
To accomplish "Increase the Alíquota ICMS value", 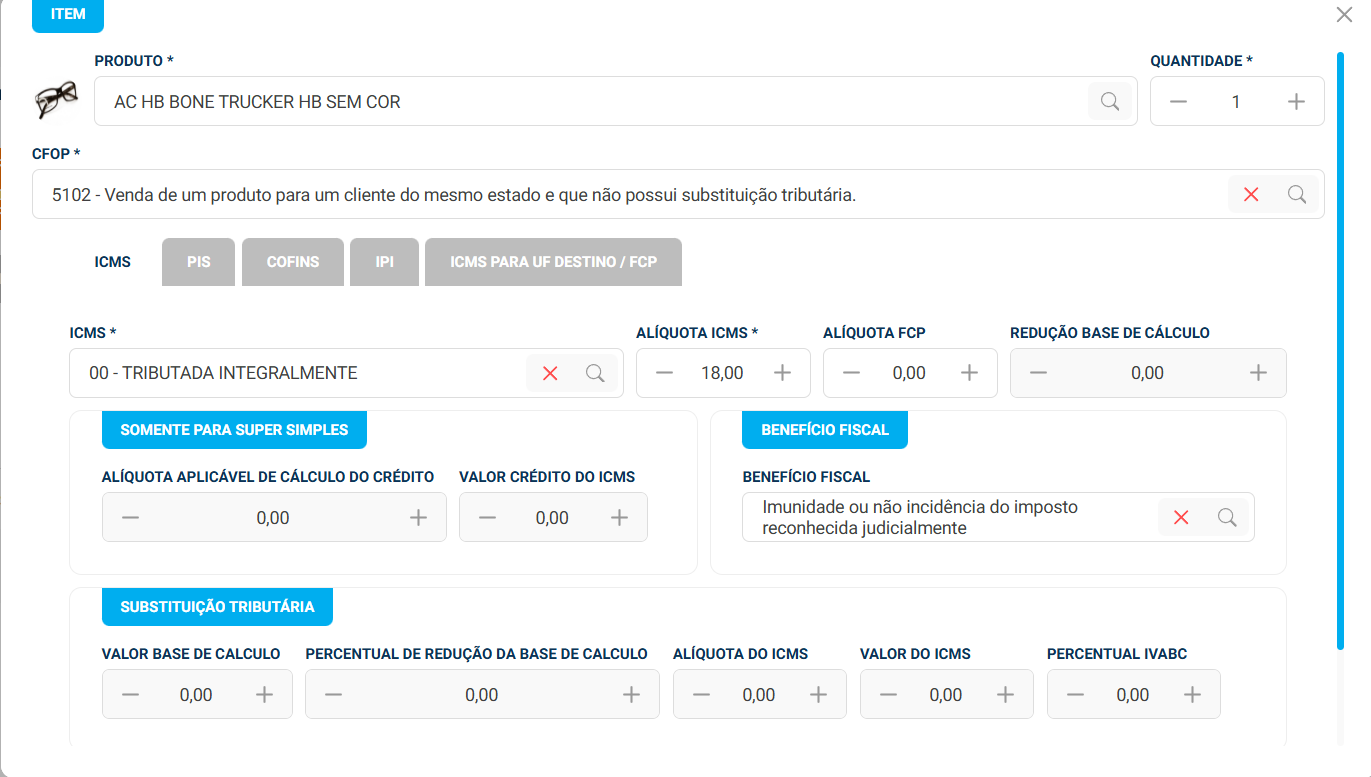I will point(783,373).
